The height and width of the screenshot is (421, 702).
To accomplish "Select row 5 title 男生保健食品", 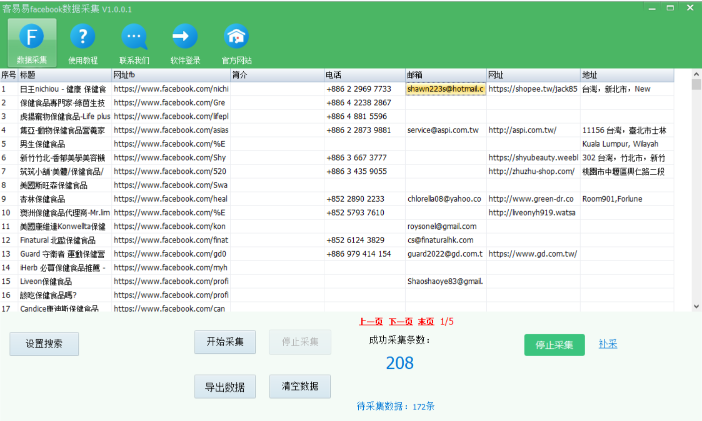I will 64,144.
